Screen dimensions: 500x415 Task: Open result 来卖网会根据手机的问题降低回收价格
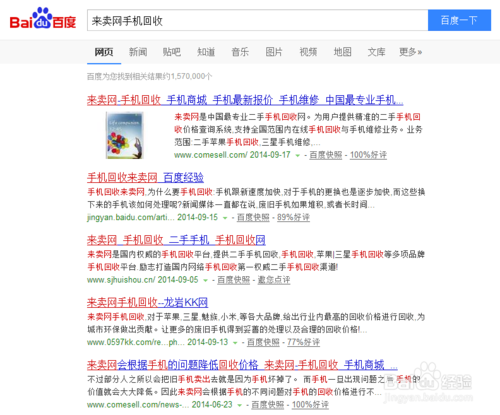[242, 365]
